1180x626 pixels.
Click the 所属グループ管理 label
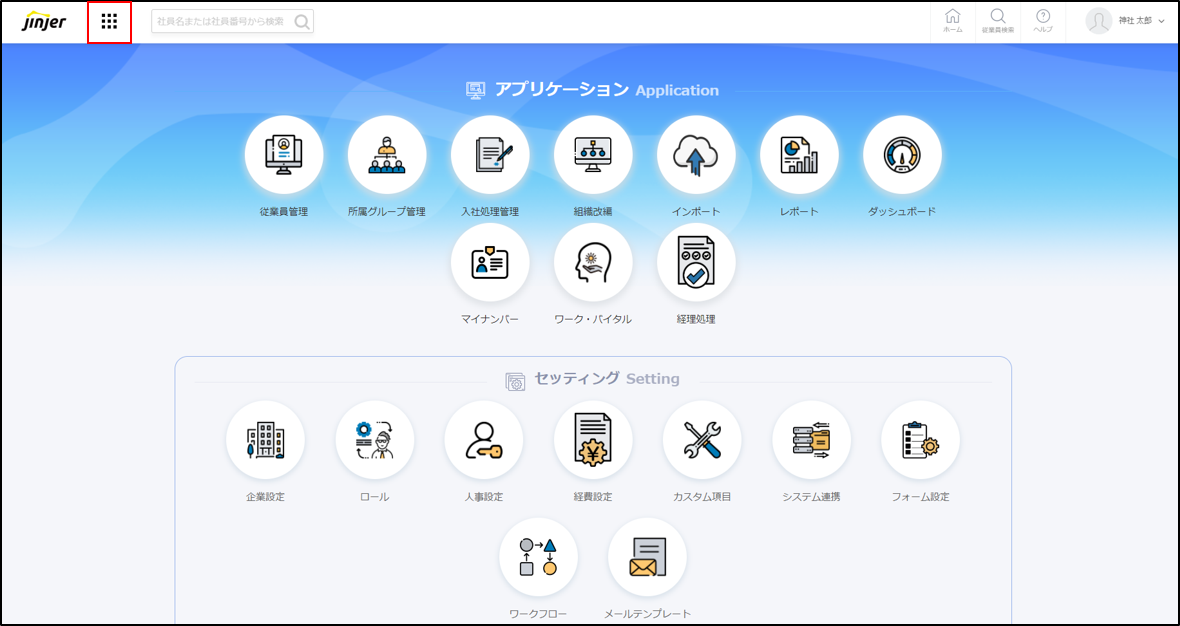coord(387,211)
